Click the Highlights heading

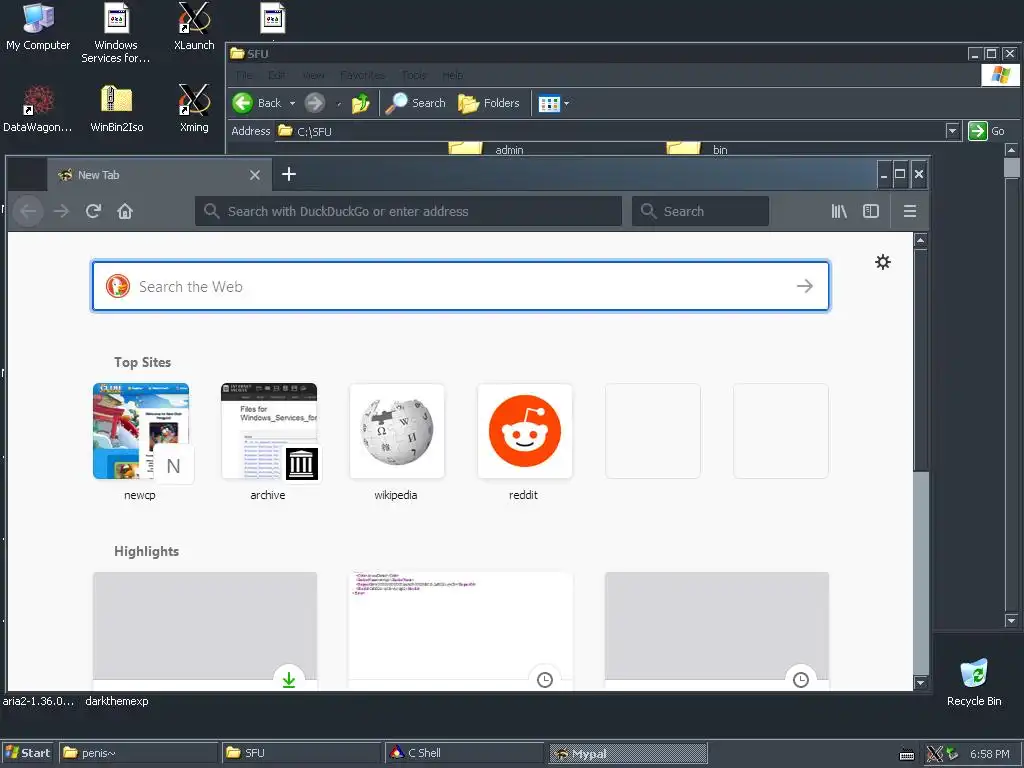pyautogui.click(x=146, y=551)
